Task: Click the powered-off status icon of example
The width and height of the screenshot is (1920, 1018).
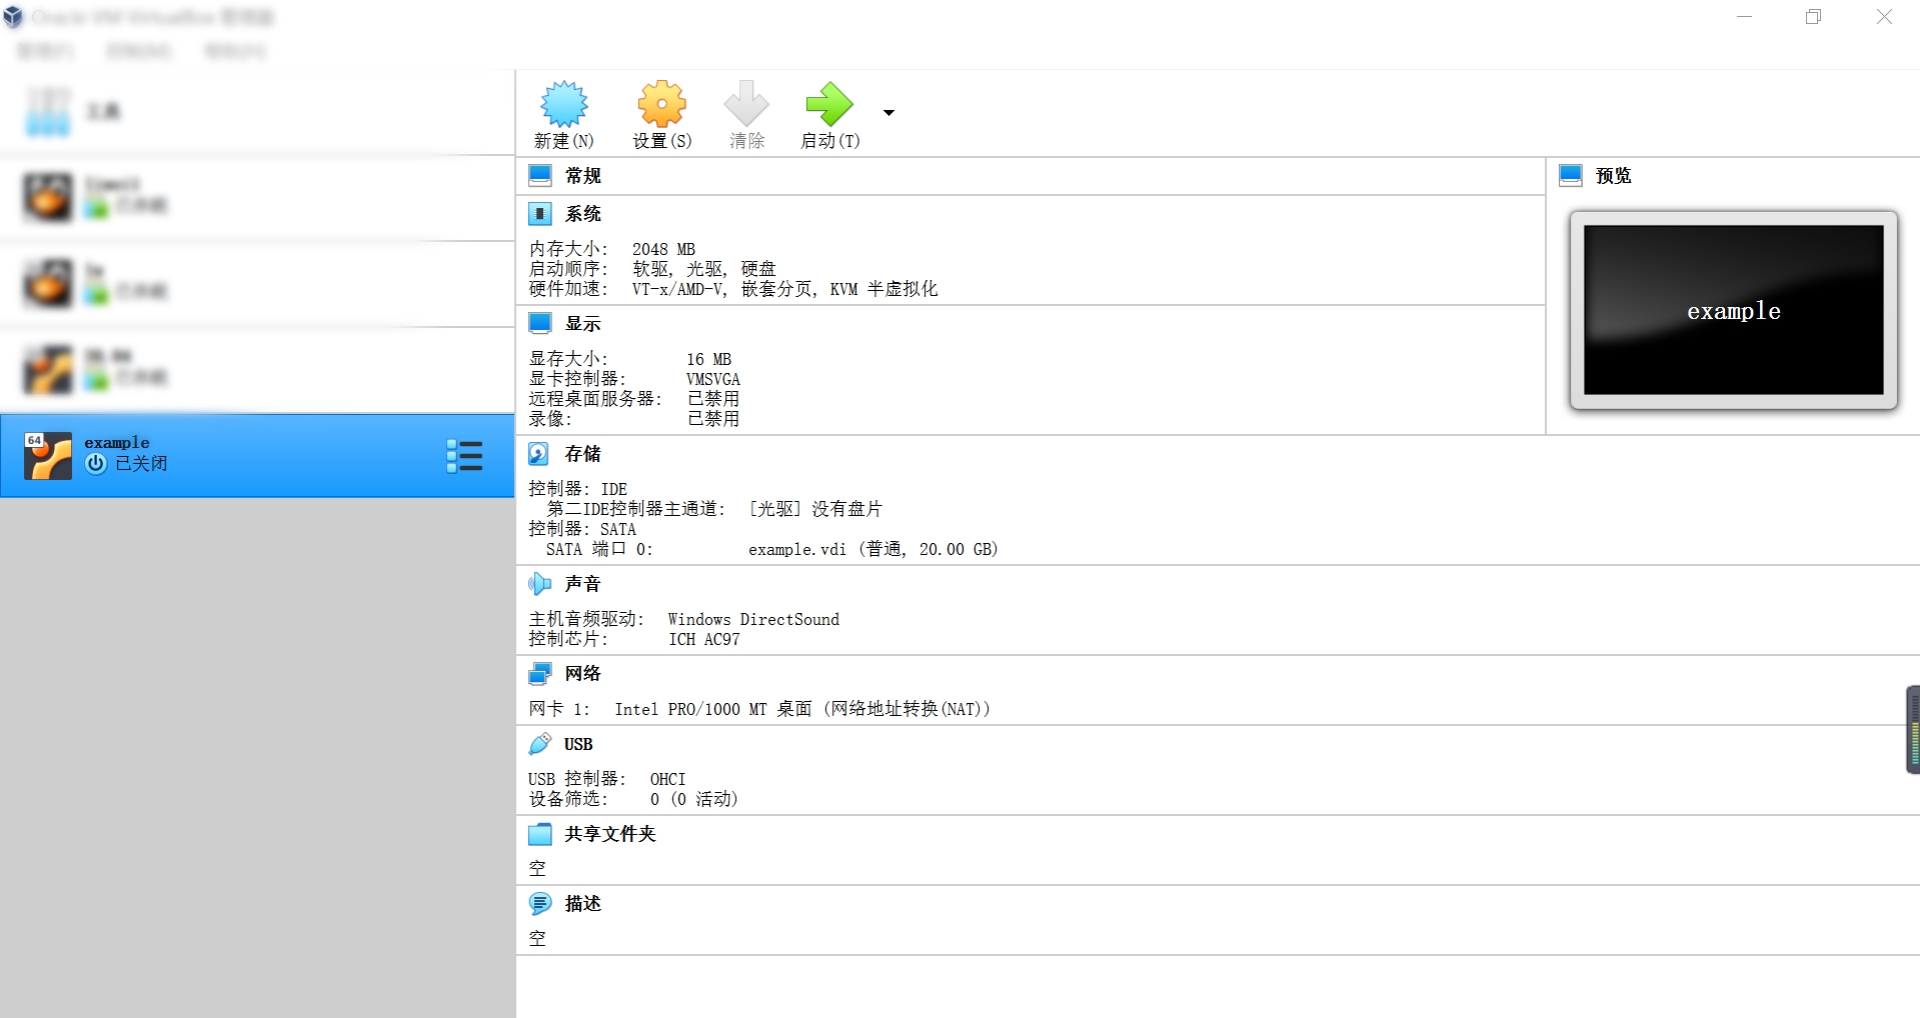Action: click(x=96, y=464)
